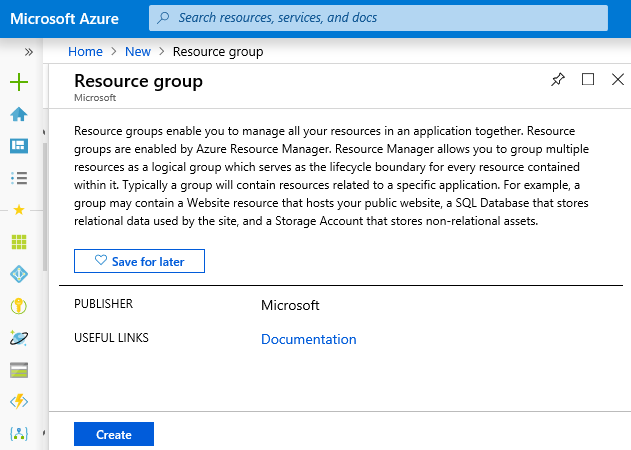Focus the Search resources, services, and docs field
This screenshot has width=631, height=450.
coord(378,18)
